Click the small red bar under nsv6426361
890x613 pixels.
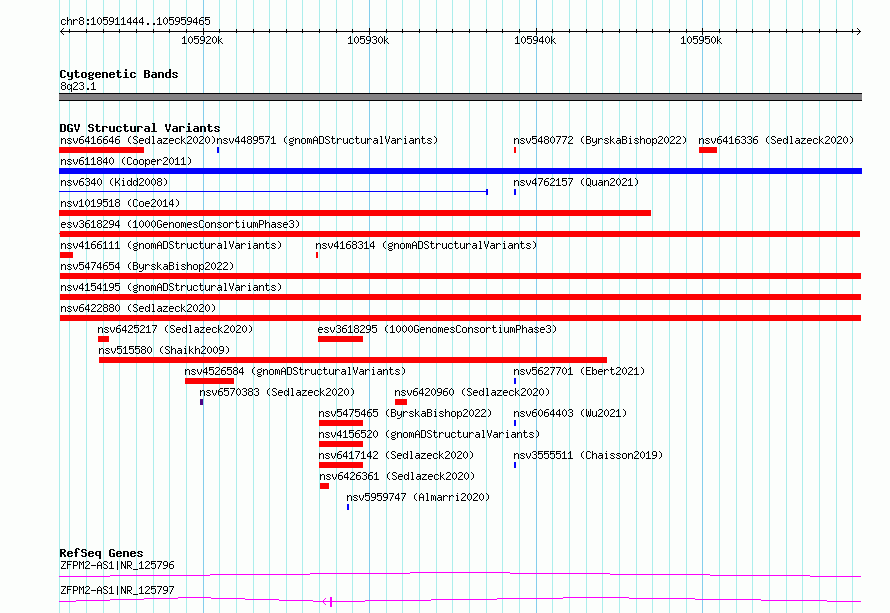coord(324,486)
